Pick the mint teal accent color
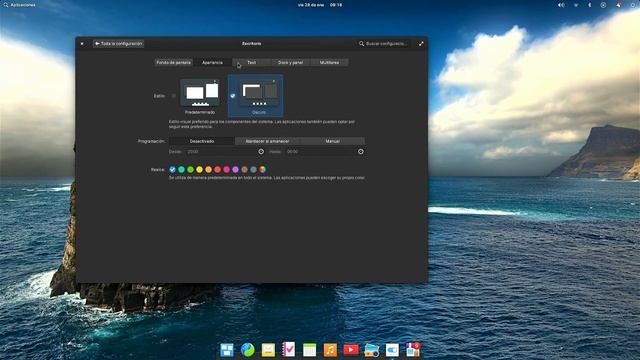640x360 pixels. [x=182, y=169]
